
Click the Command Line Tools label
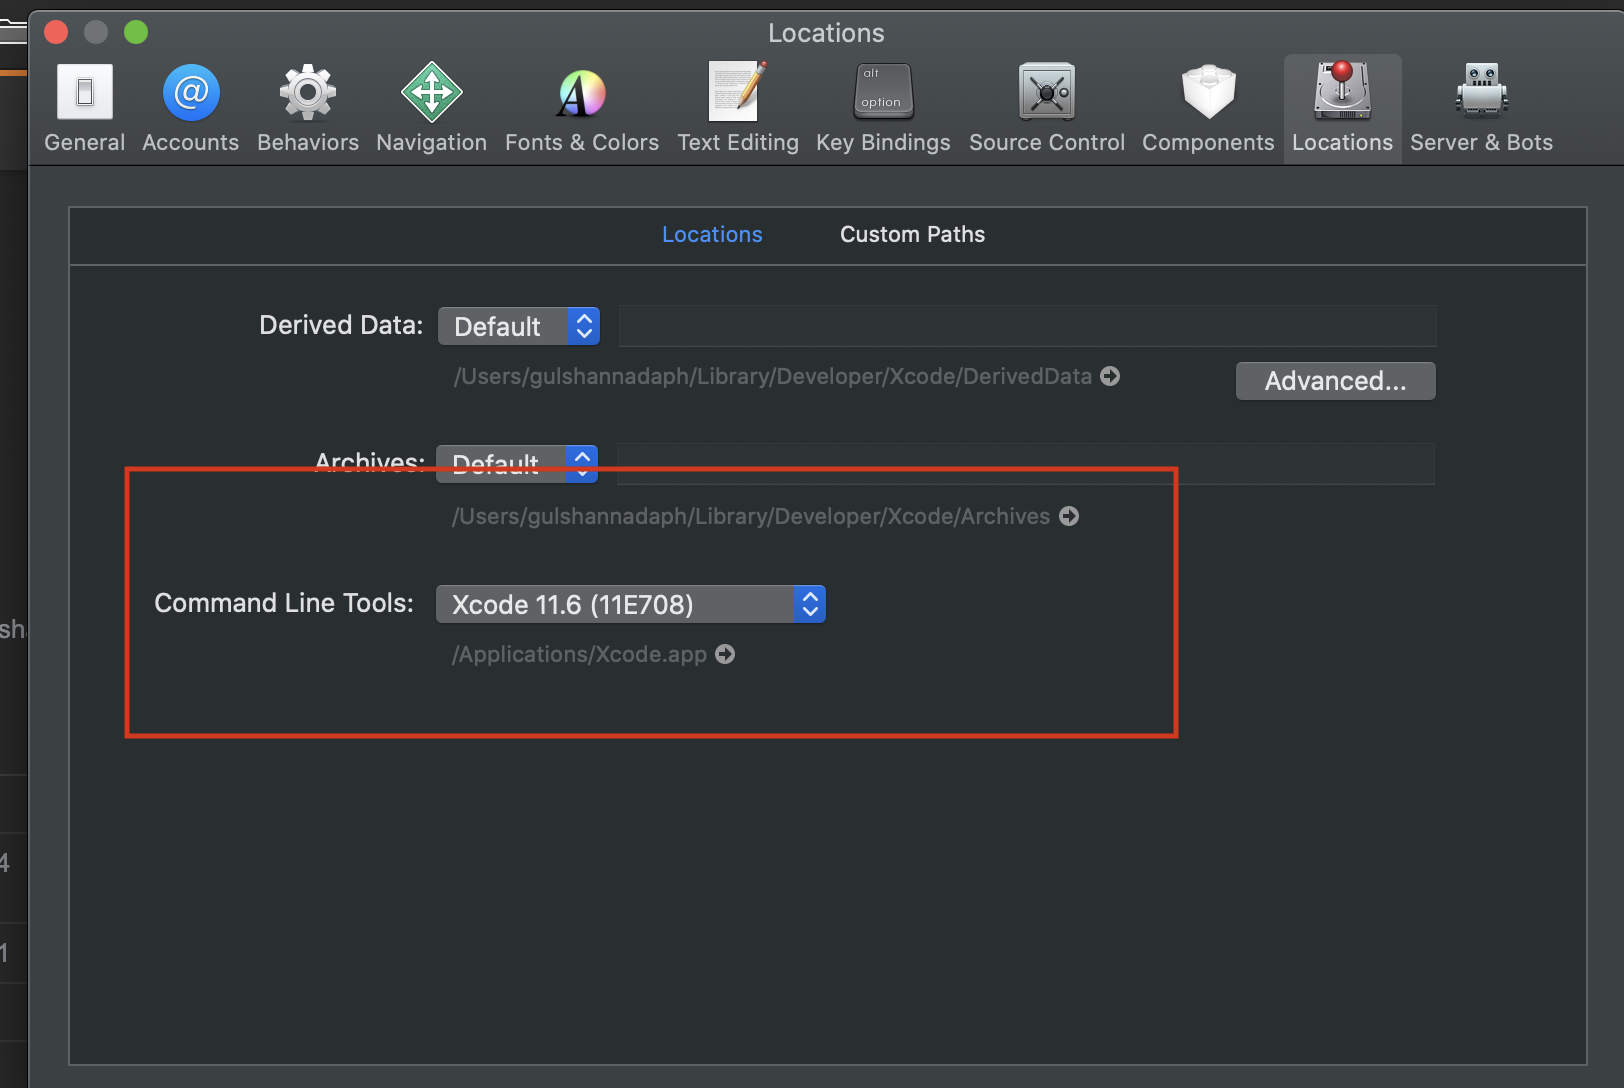click(x=284, y=603)
